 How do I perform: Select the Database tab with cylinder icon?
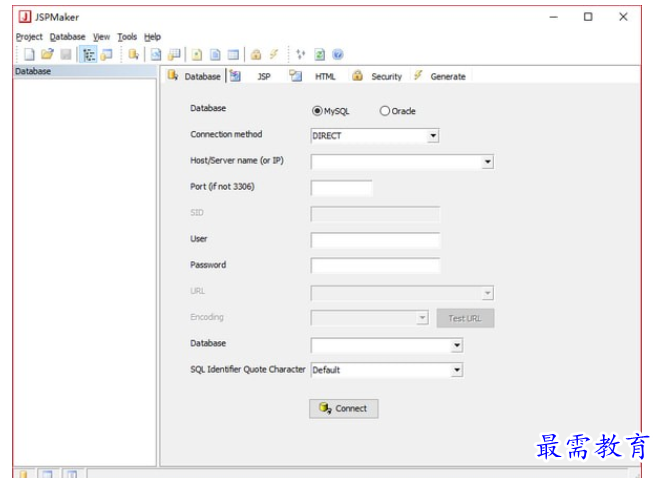[194, 76]
